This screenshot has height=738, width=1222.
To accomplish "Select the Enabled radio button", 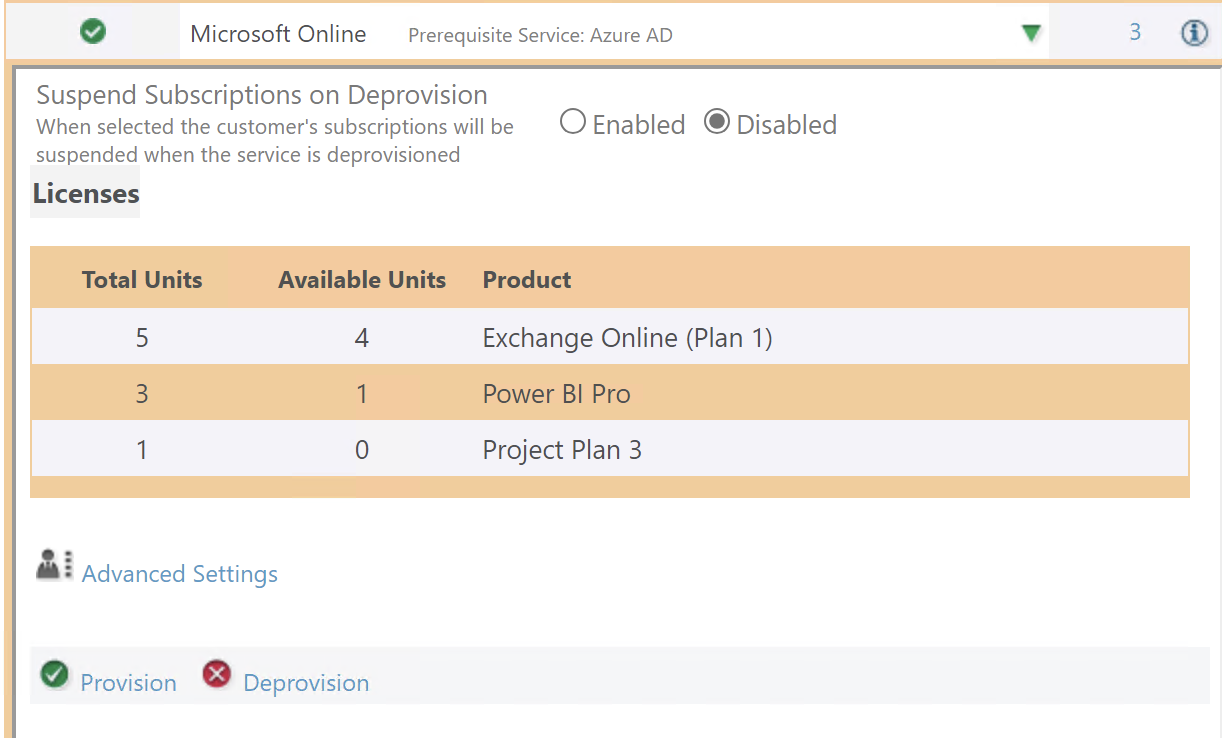I will pos(573,123).
